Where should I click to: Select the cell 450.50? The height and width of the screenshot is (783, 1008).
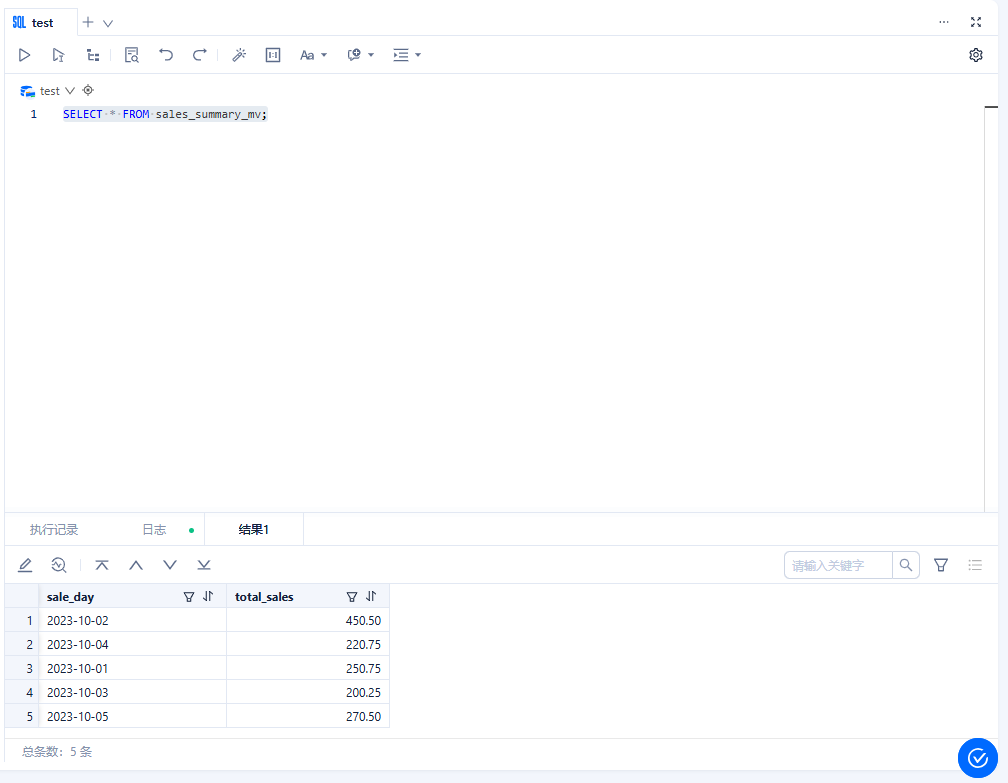(x=308, y=621)
